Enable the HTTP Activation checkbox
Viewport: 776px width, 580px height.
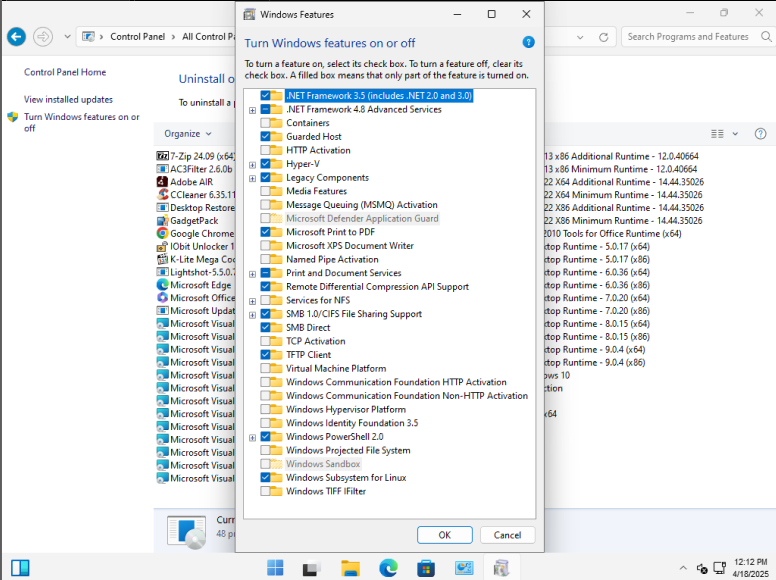click(265, 150)
